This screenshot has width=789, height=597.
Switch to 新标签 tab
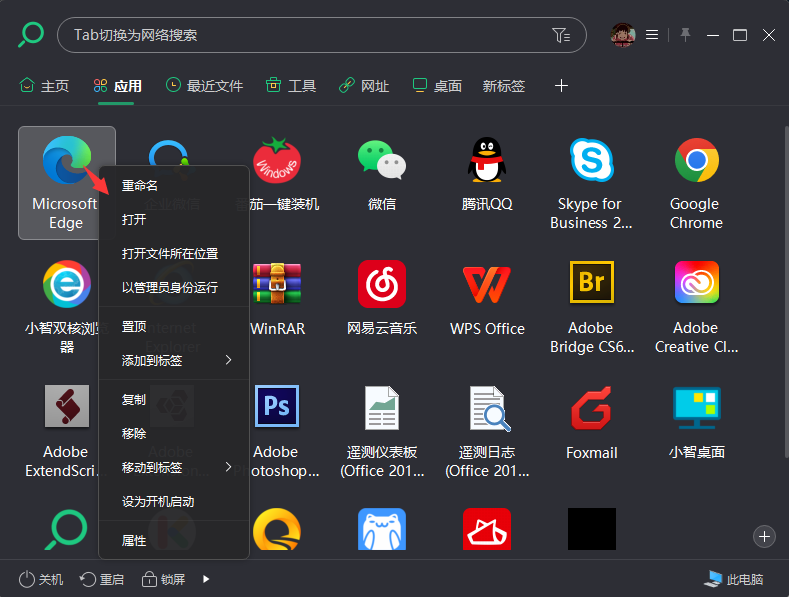click(x=504, y=86)
